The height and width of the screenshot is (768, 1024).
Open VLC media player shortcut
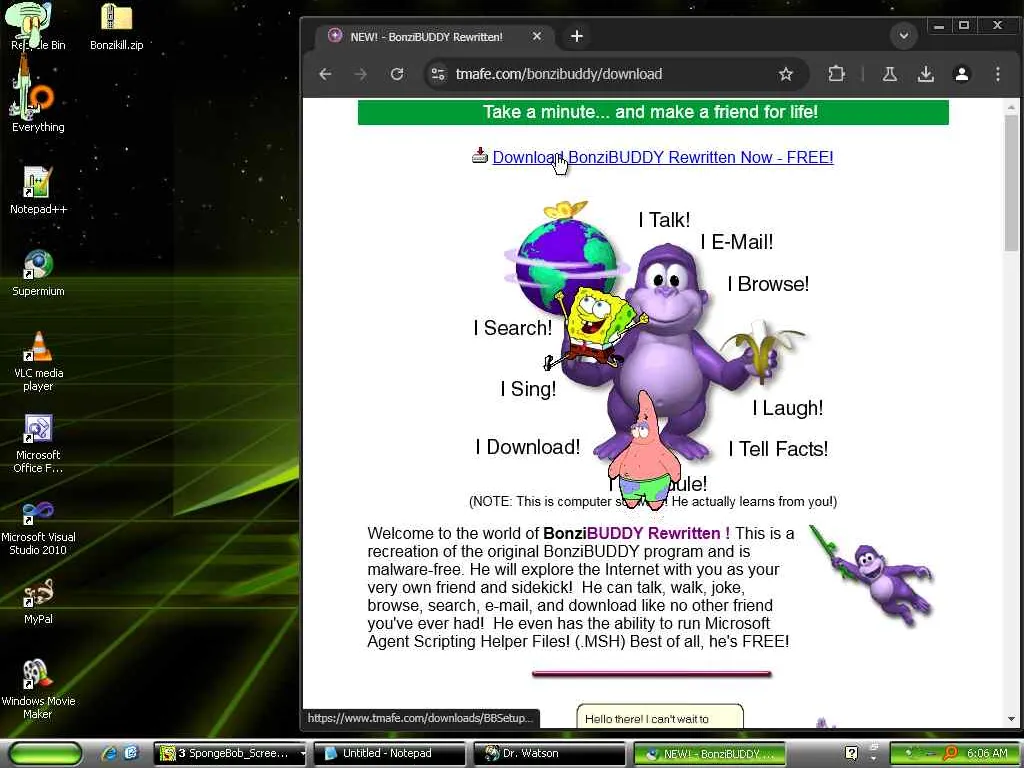click(38, 360)
